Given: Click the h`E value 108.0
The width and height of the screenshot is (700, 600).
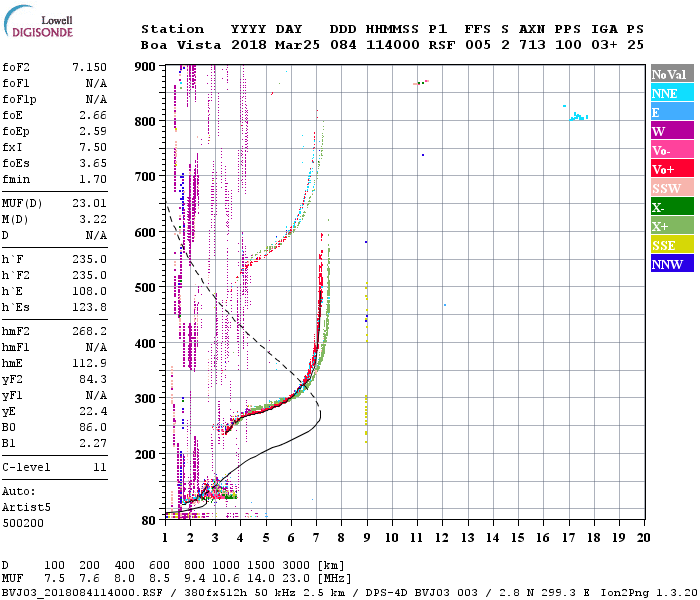Looking at the screenshot, I should point(89,291).
